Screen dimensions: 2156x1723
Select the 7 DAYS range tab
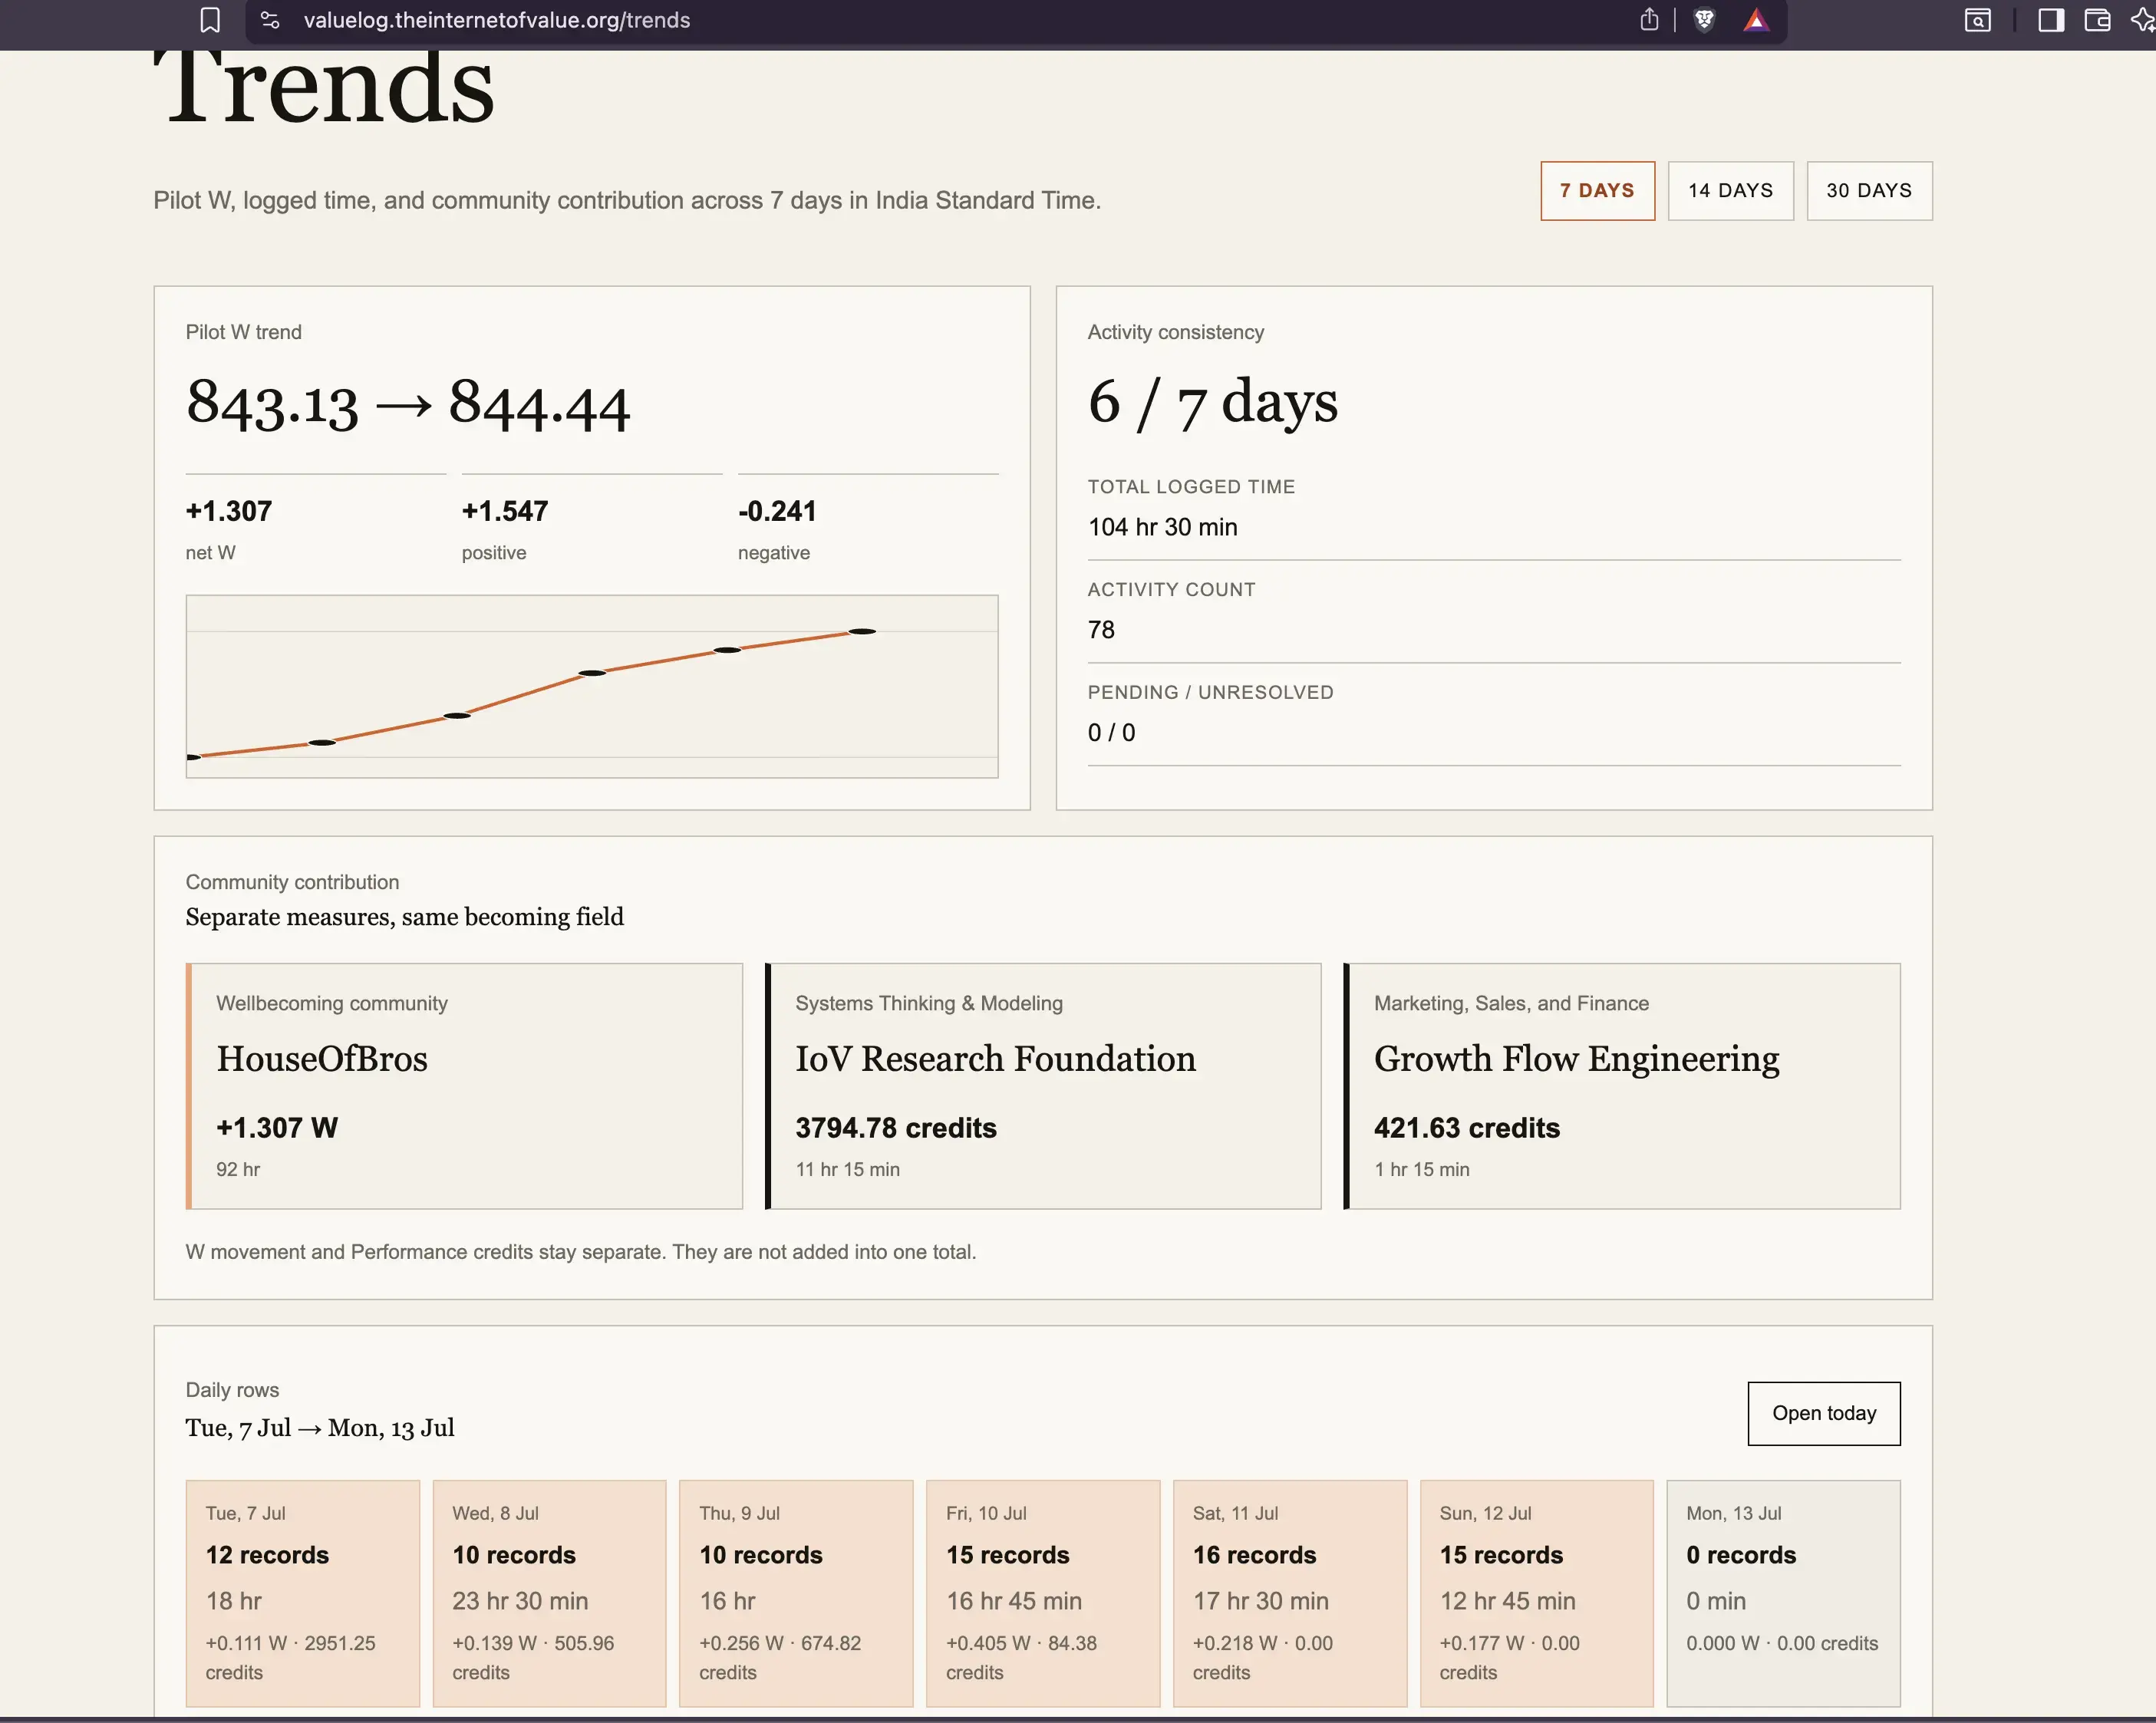pyautogui.click(x=1597, y=190)
